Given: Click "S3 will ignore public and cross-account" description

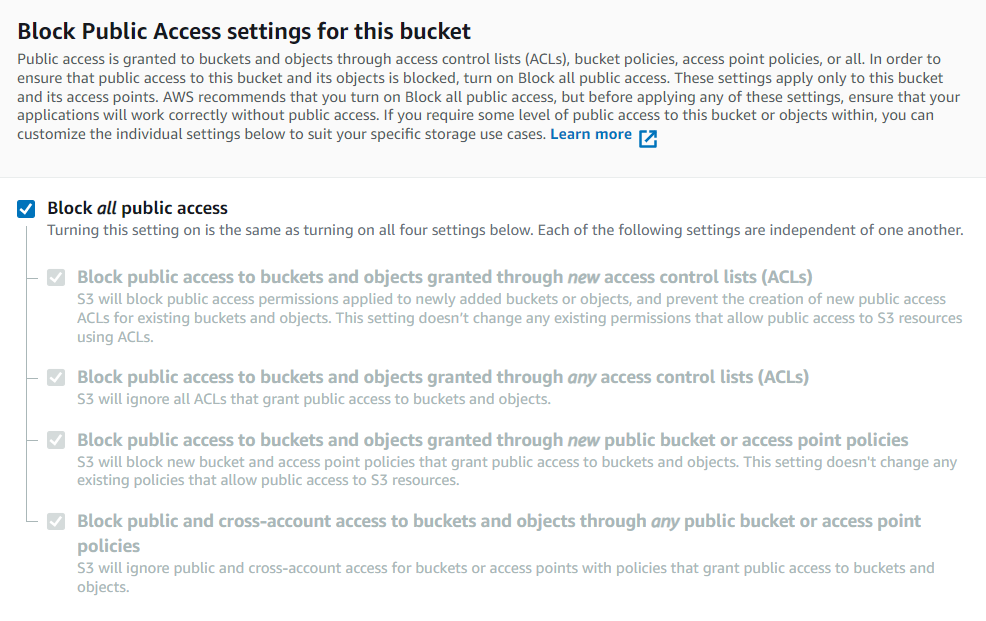Looking at the screenshot, I should click(505, 577).
